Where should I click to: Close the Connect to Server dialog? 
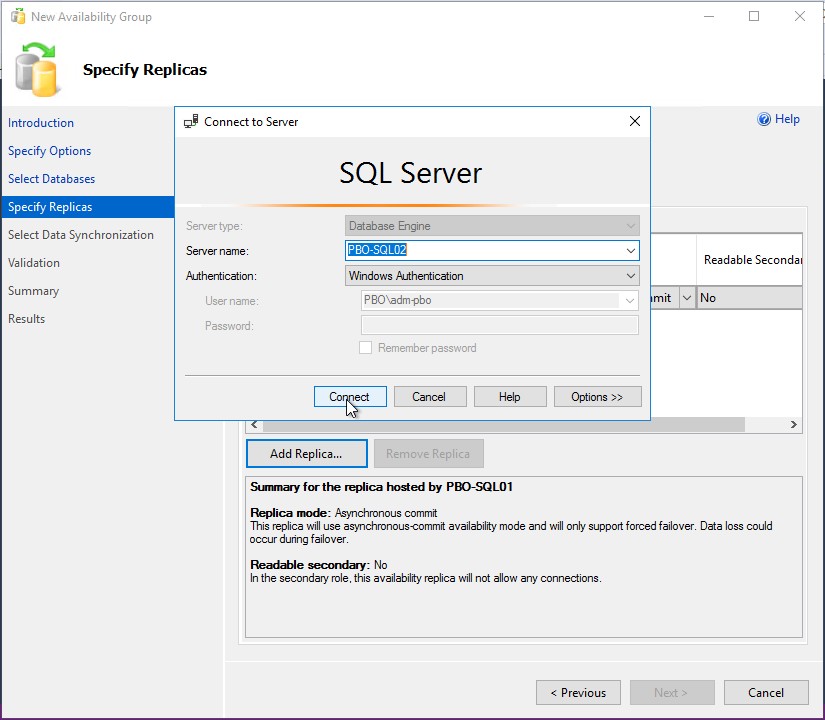[635, 122]
